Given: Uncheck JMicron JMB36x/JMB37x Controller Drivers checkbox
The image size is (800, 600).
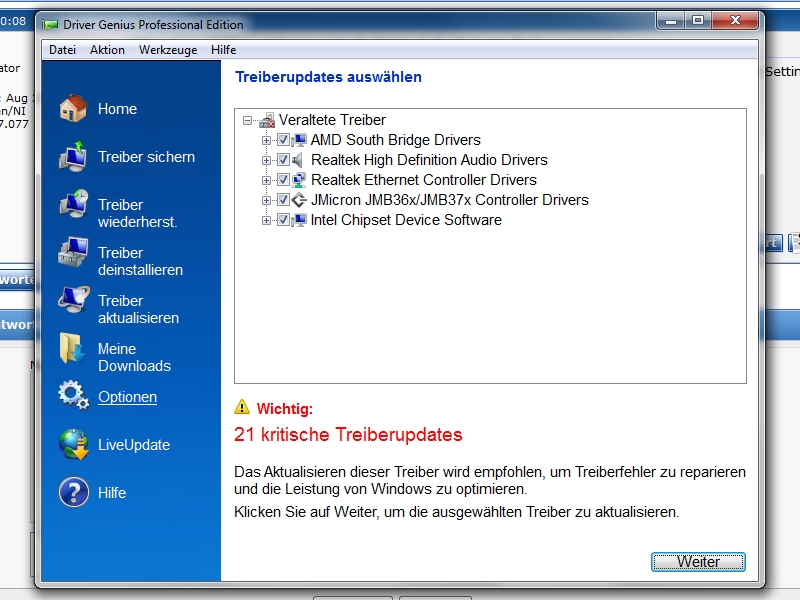Looking at the screenshot, I should point(283,200).
